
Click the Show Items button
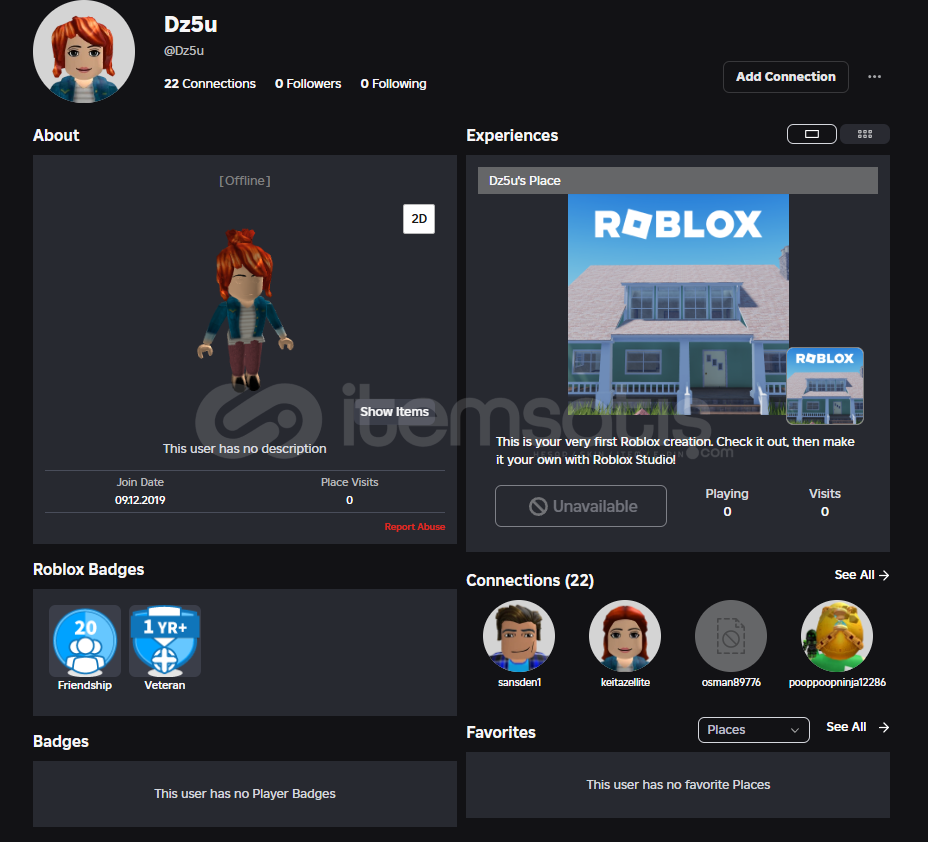pyautogui.click(x=394, y=411)
